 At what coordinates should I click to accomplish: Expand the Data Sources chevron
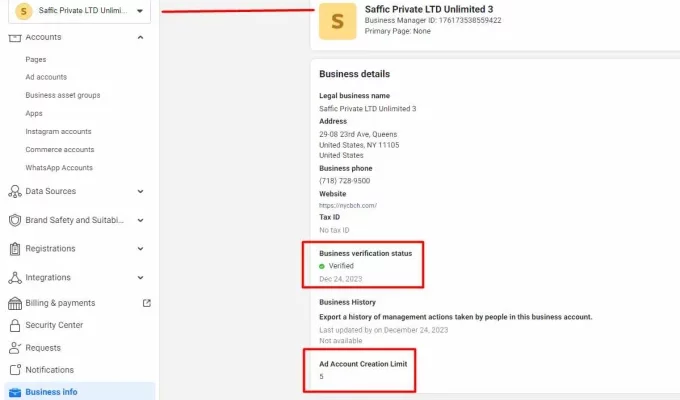coord(141,191)
